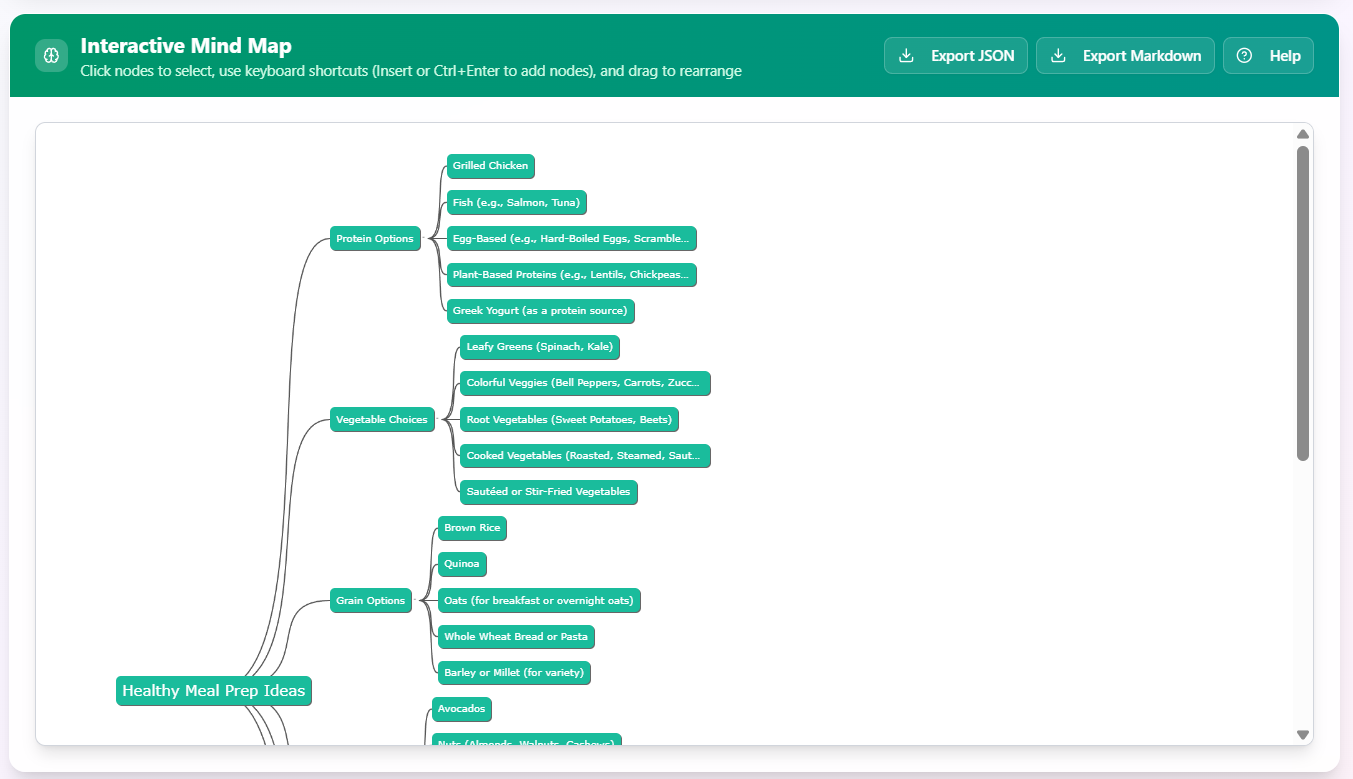Click the scrollbar up arrow
1353x779 pixels.
pyautogui.click(x=1302, y=133)
